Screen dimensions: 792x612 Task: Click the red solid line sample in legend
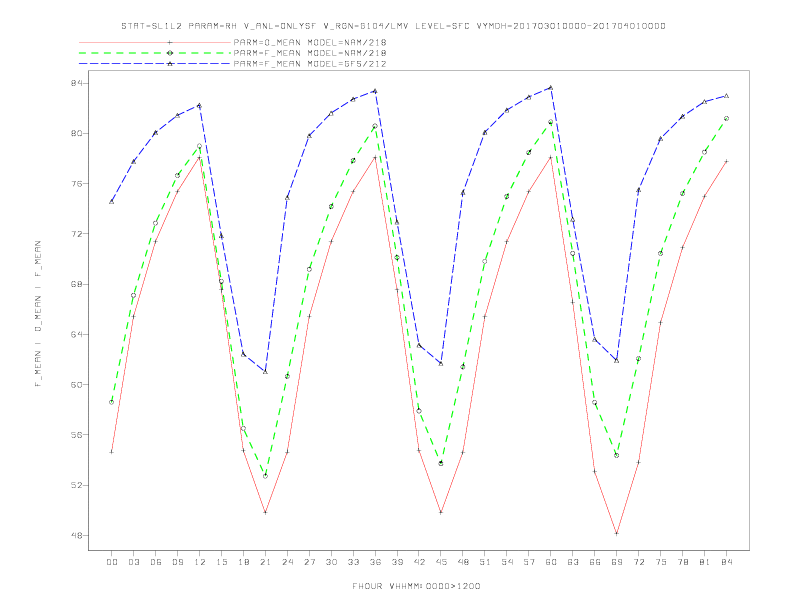pyautogui.click(x=155, y=42)
